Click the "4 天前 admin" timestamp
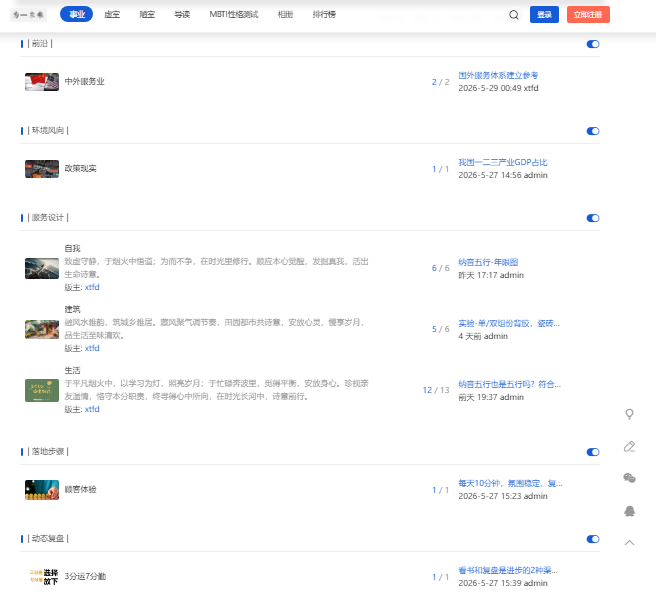The height and width of the screenshot is (601, 656). tap(483, 336)
